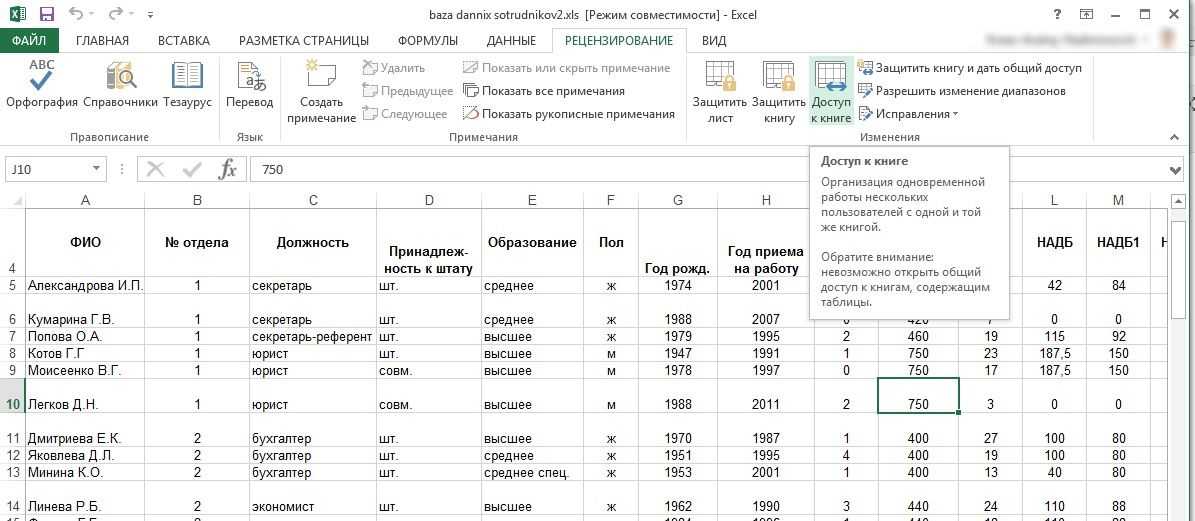Click Разрешить изменение диапазонов
Image resolution: width=1195 pixels, height=521 pixels.
coord(961,91)
